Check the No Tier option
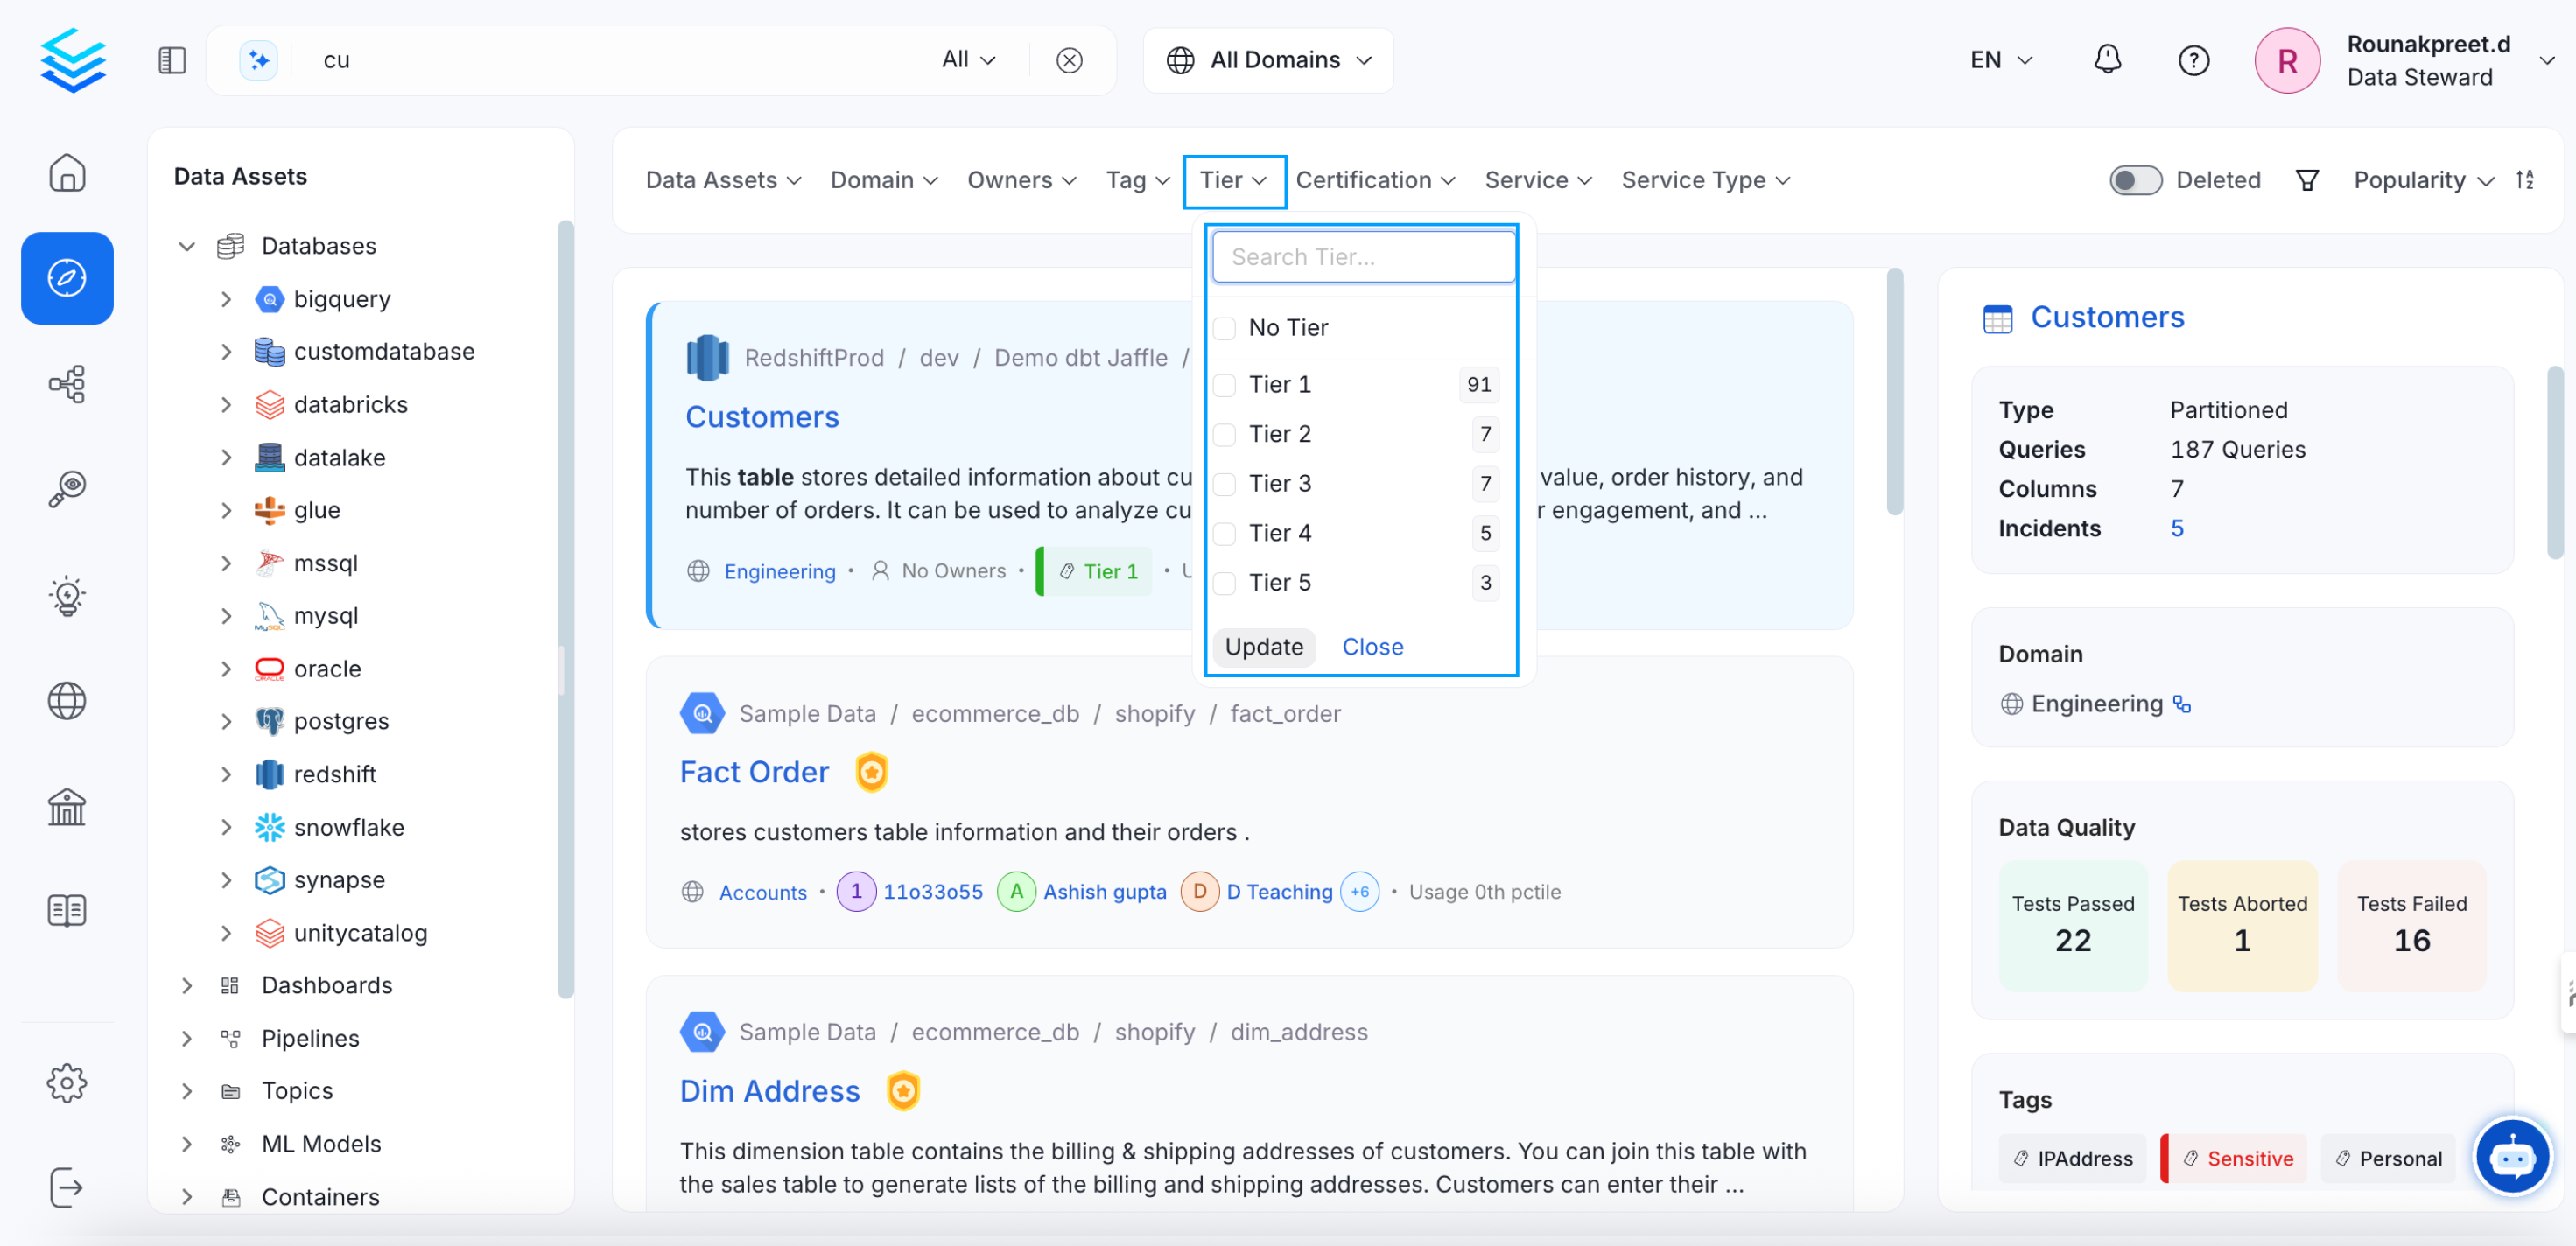The image size is (2576, 1246). [1225, 328]
